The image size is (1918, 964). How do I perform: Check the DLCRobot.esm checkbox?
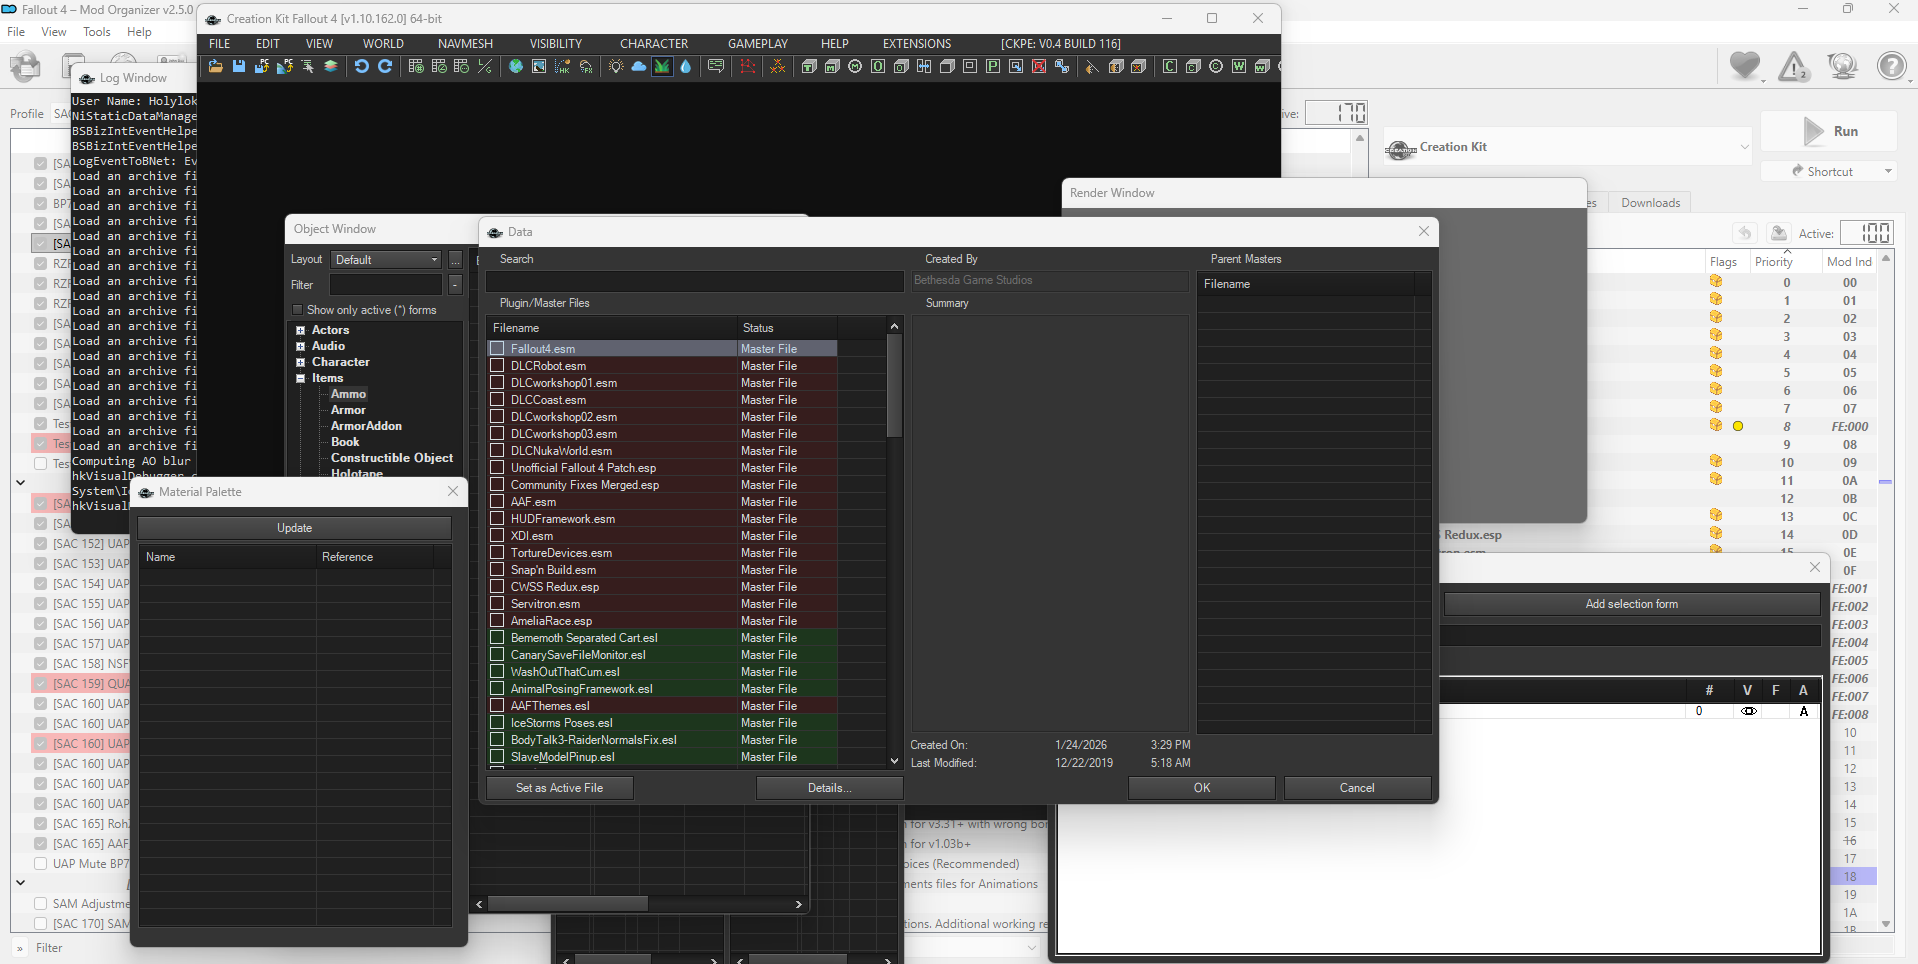(497, 365)
